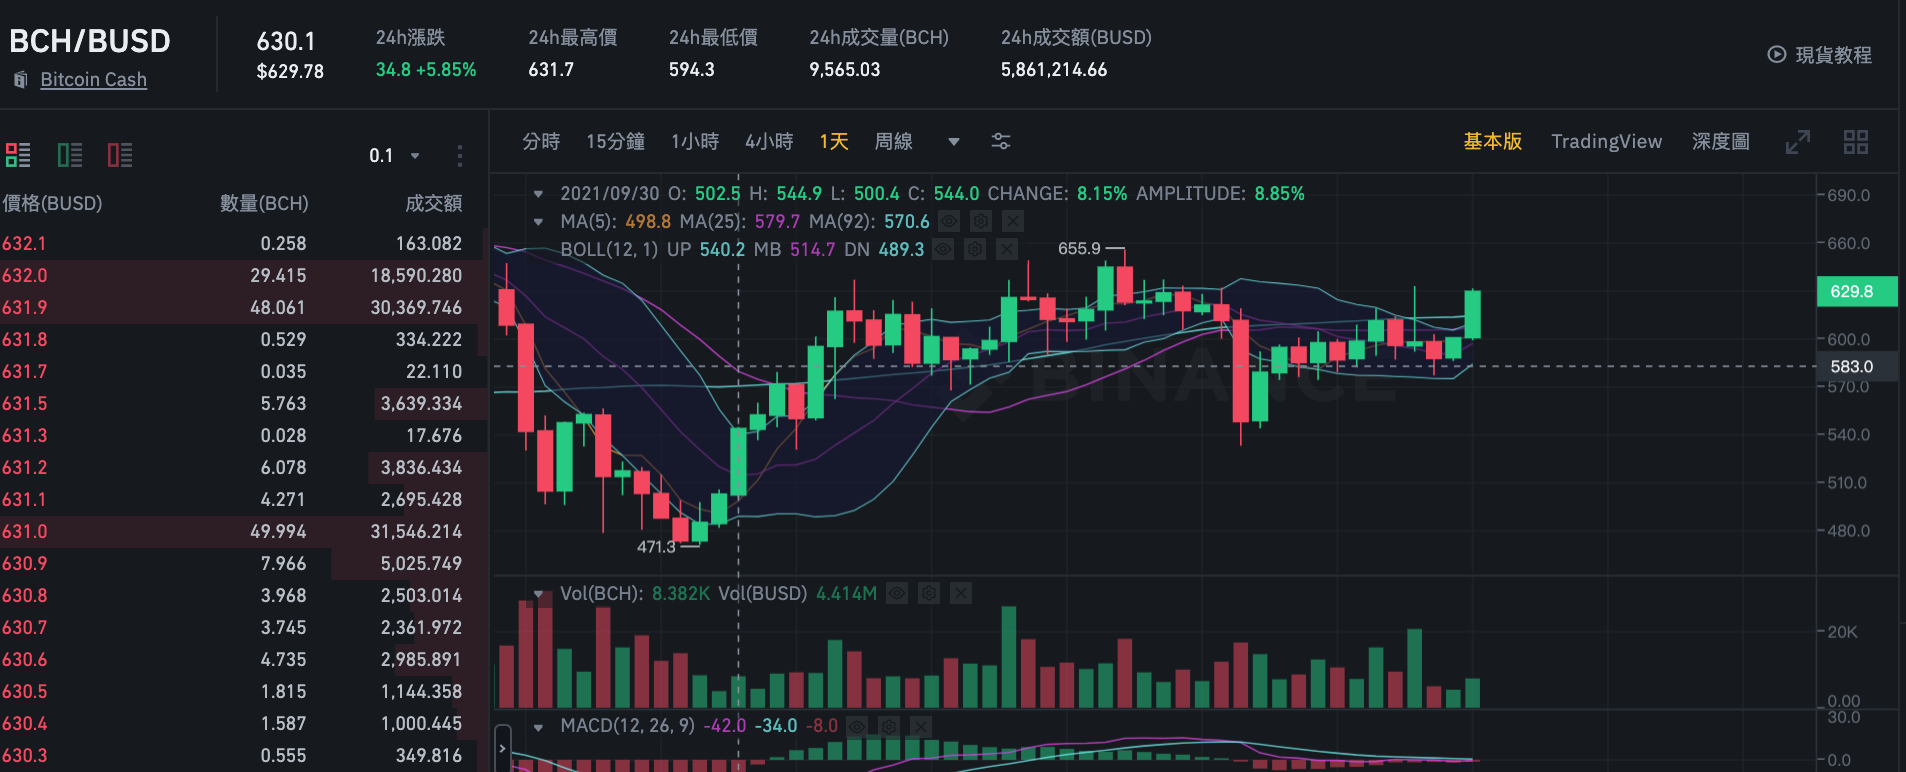Viewport: 1906px width, 772px height.
Task: Open BOLL indicator settings gear
Action: [x=975, y=249]
